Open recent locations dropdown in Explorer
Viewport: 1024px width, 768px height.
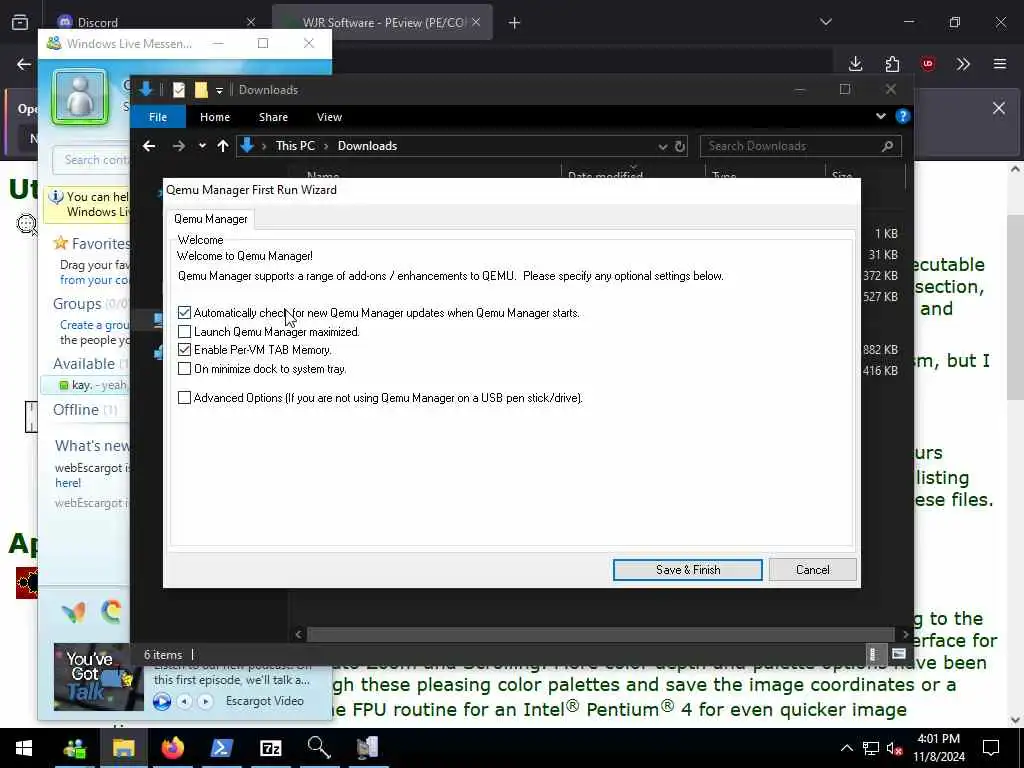[x=202, y=146]
